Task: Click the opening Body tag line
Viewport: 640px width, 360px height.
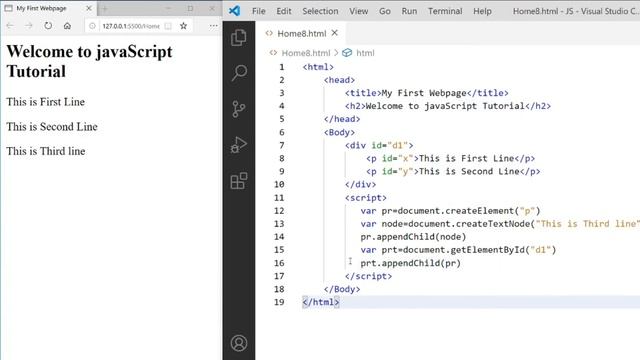Action: click(339, 132)
